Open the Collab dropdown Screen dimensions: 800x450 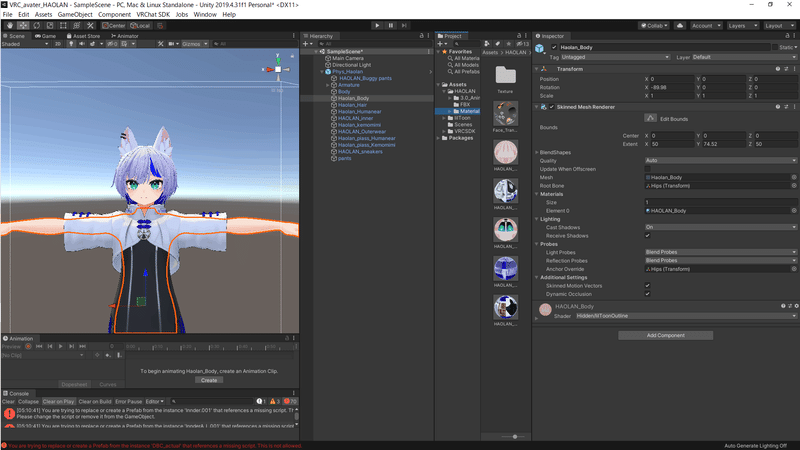654,26
